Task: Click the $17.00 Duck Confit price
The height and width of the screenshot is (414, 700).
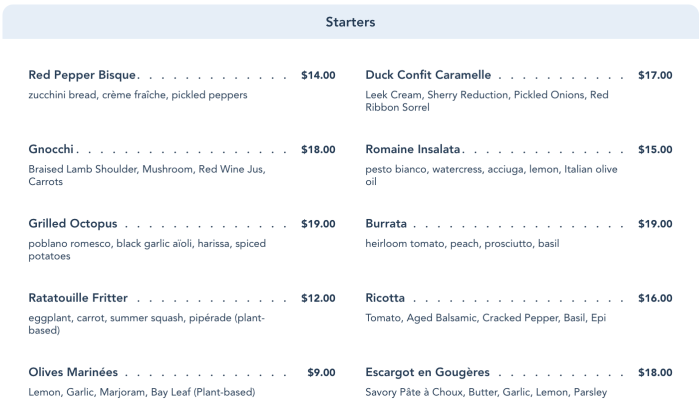Action: coord(655,75)
